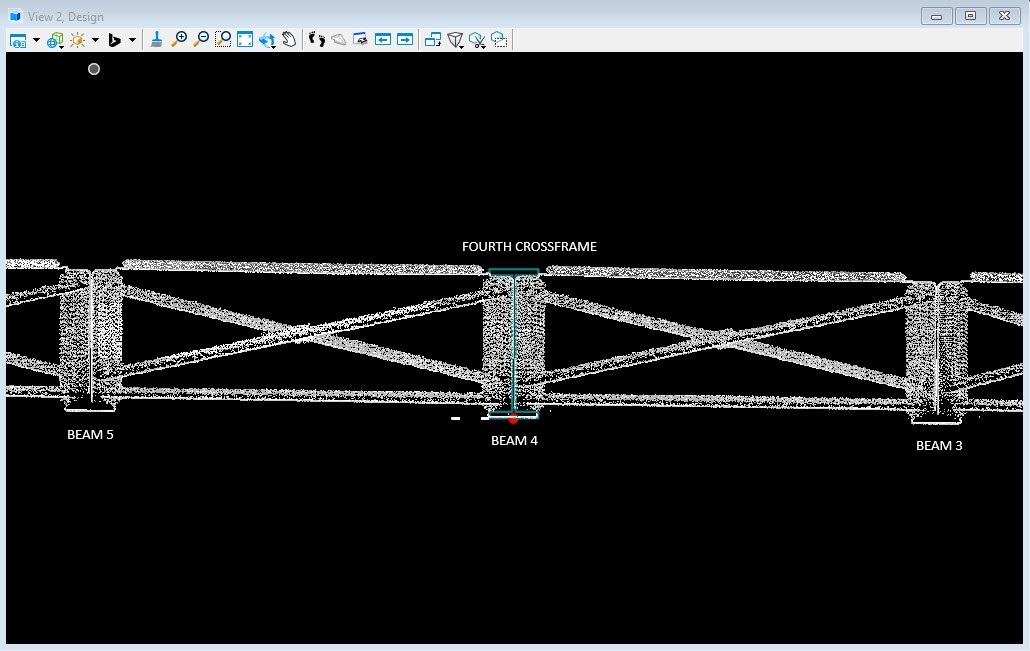Image resolution: width=1030 pixels, height=651 pixels.
Task: Go to View Next
Action: 405,39
